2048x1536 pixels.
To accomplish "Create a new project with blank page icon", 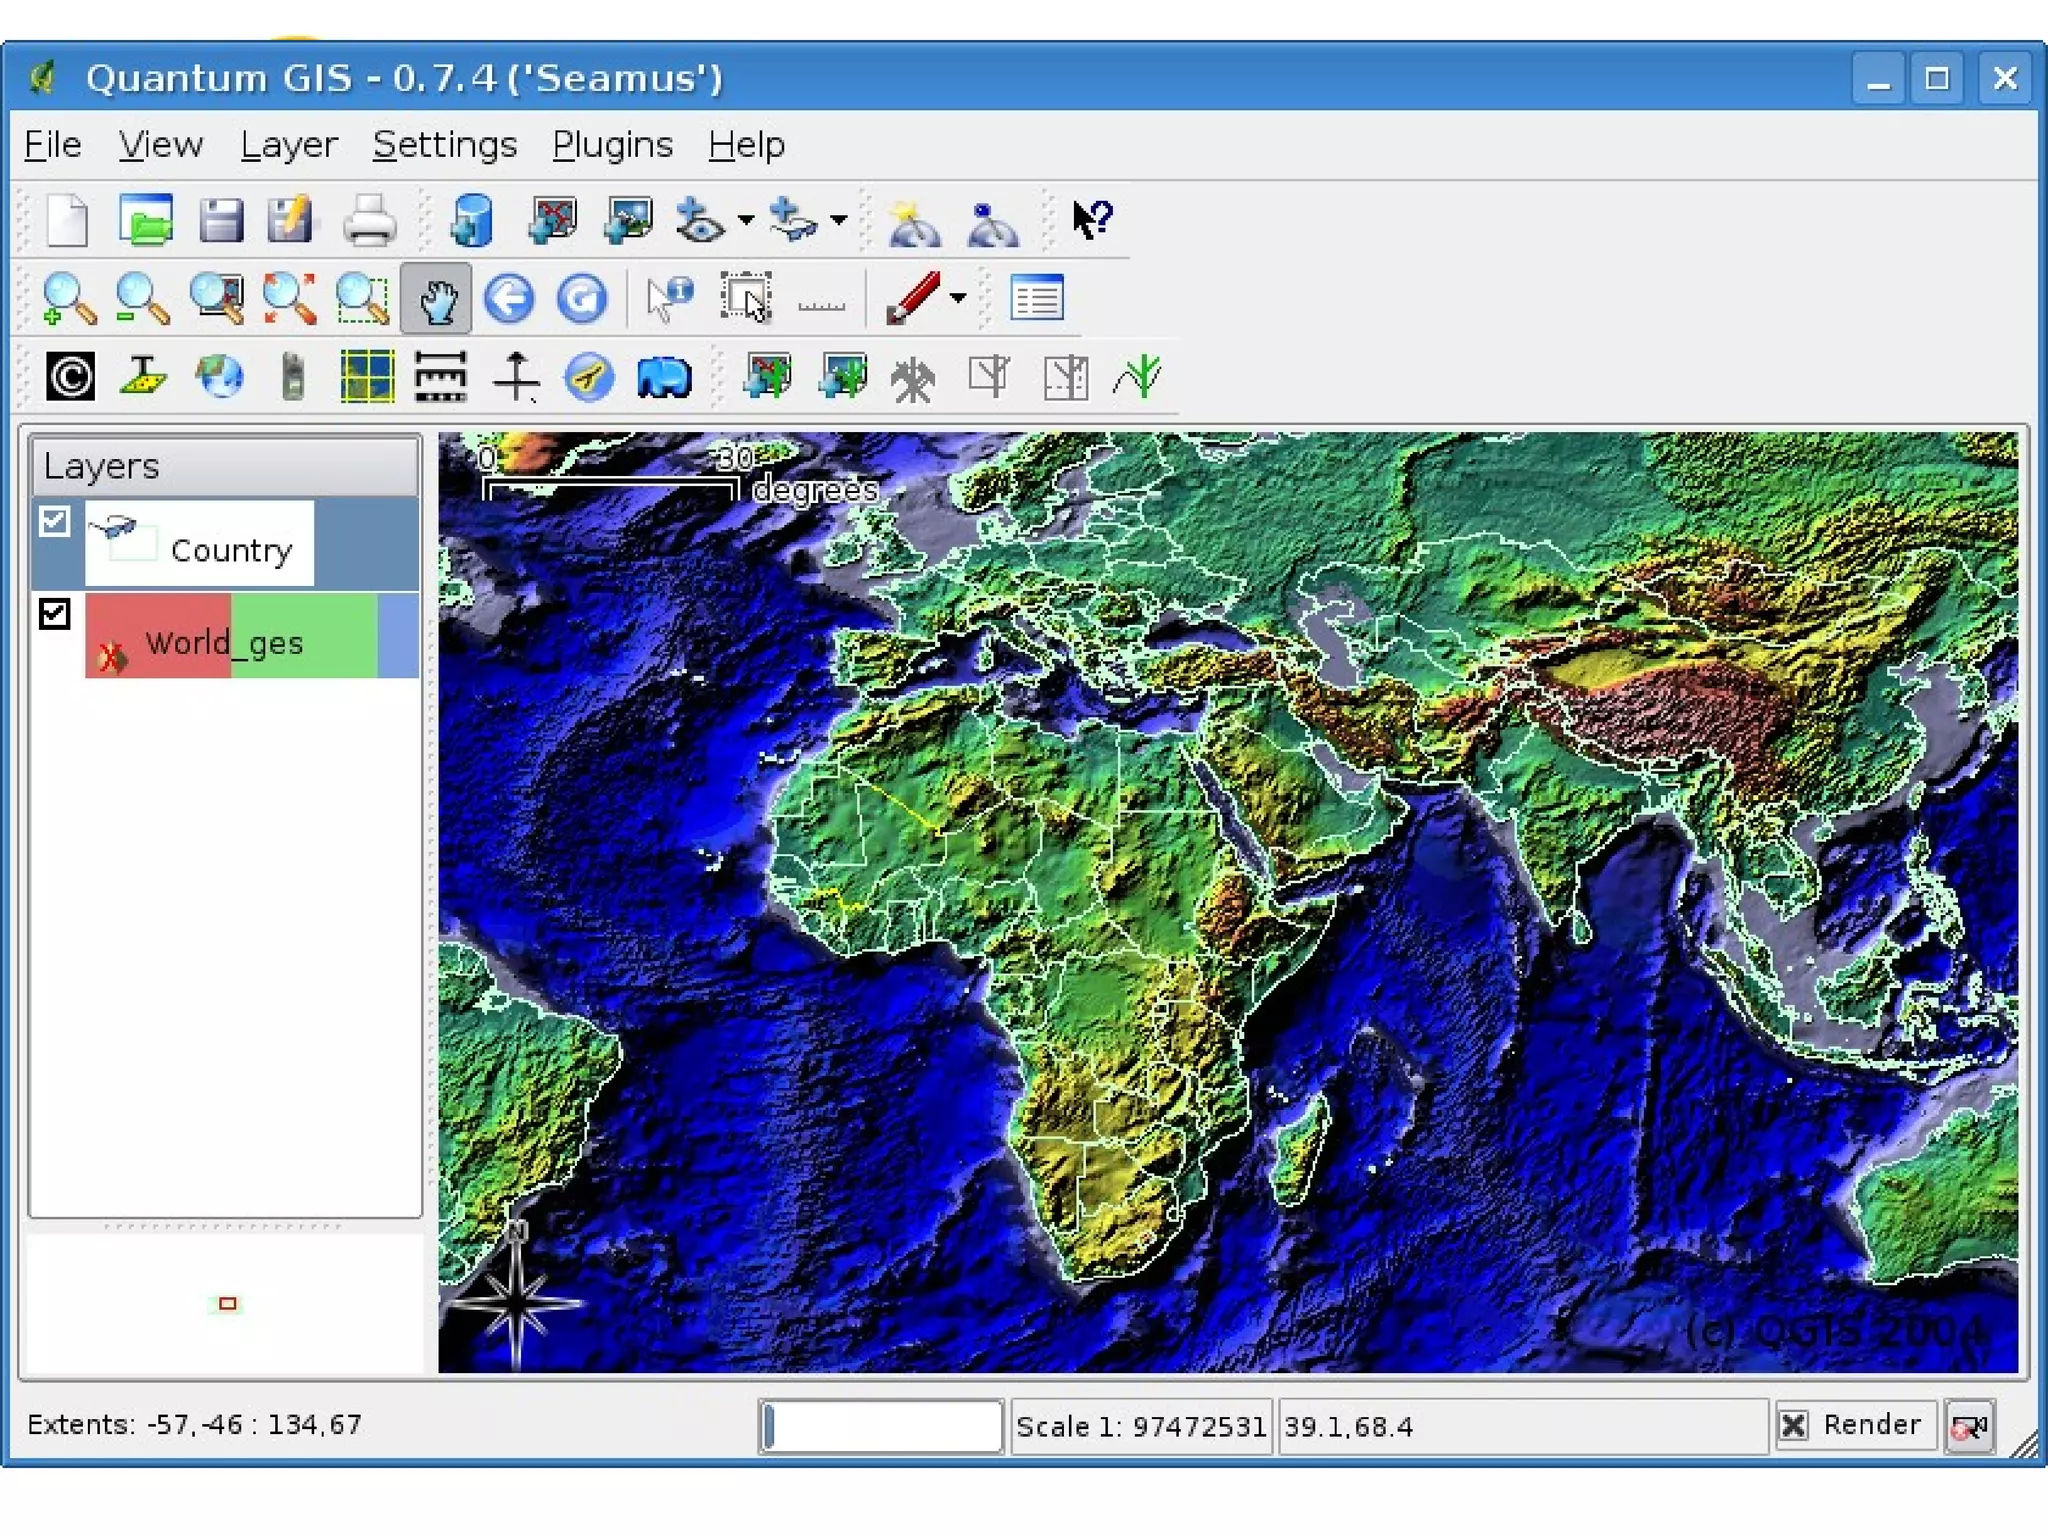I will coord(67,219).
